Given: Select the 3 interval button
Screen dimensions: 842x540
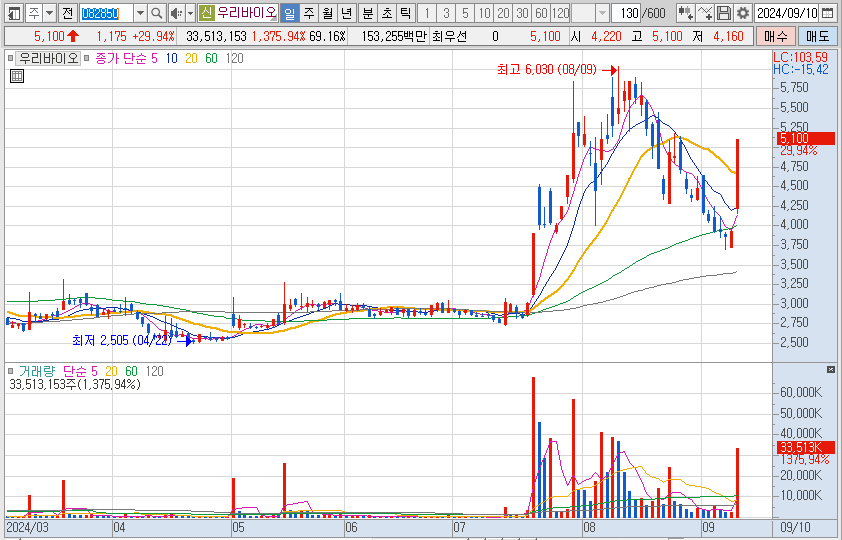Looking at the screenshot, I should 446,13.
